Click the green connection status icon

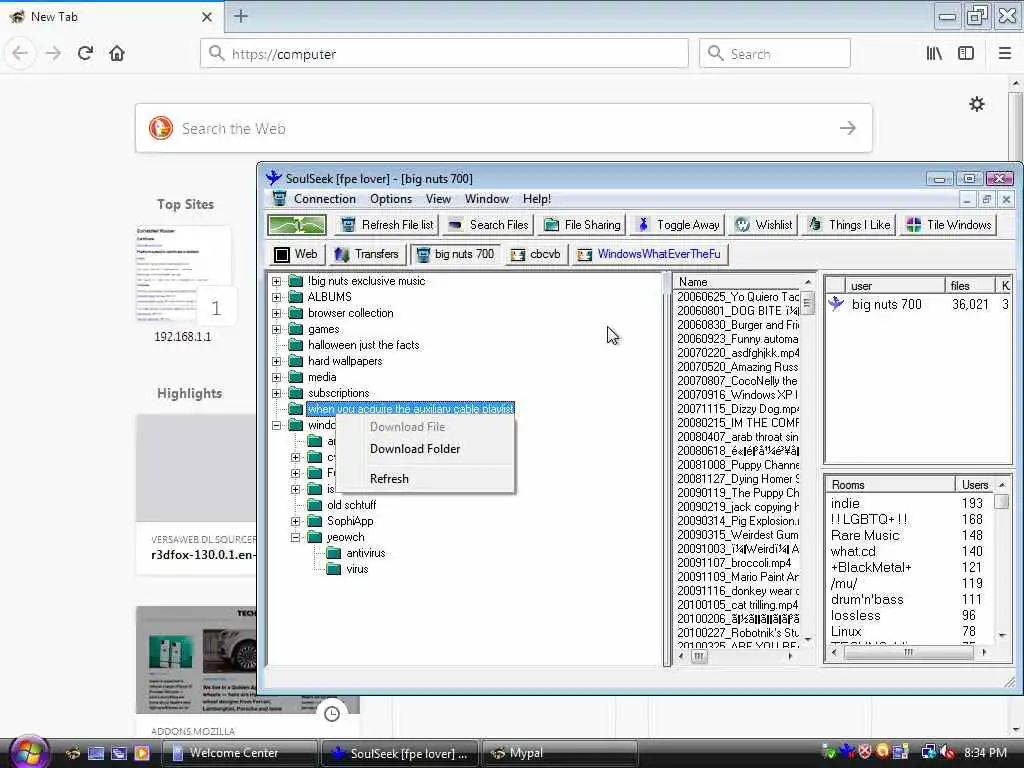click(296, 225)
